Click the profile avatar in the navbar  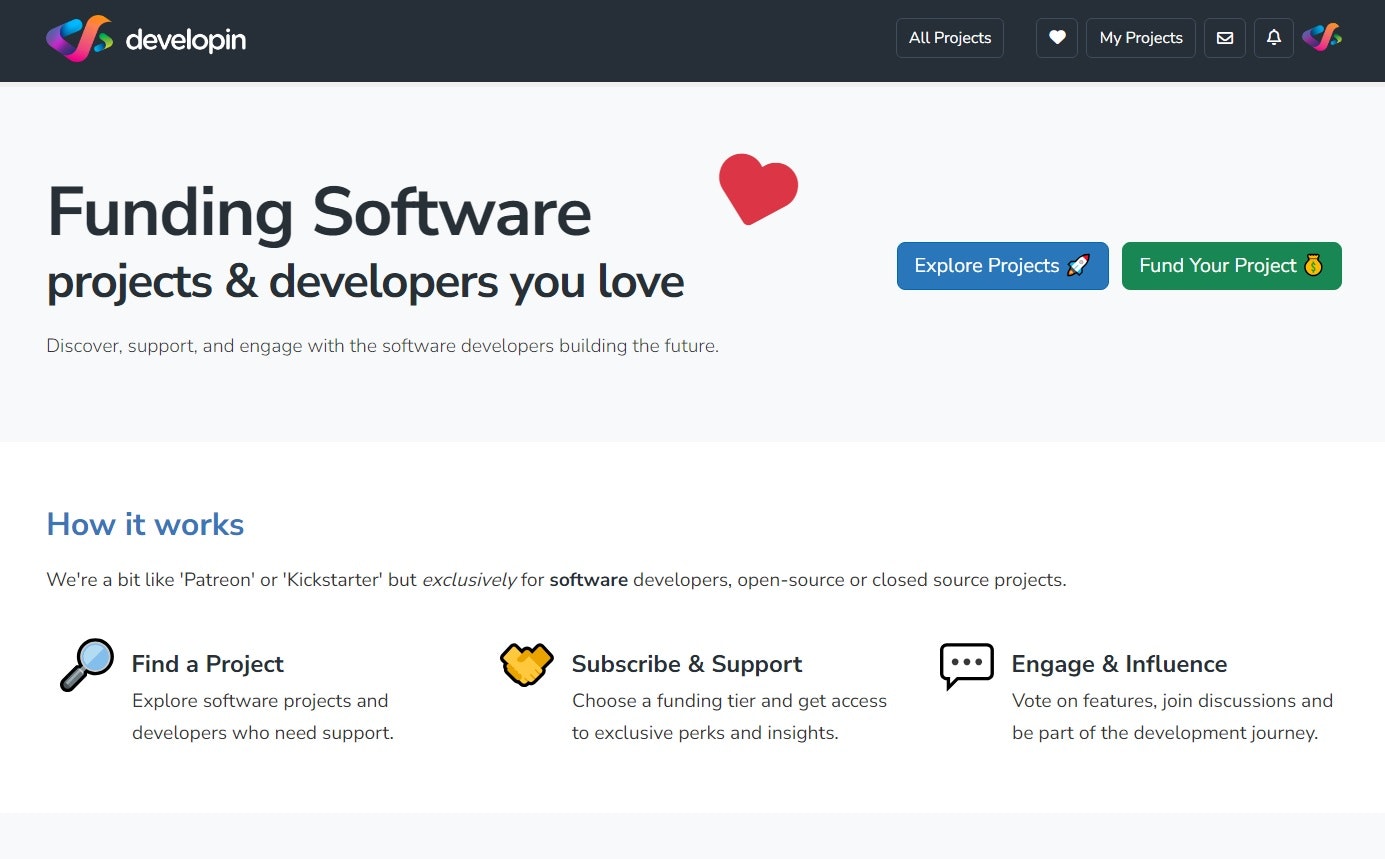coord(1322,37)
